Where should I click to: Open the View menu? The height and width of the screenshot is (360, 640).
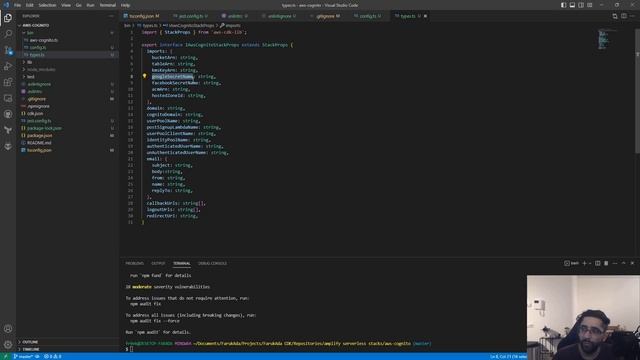(x=66, y=5)
